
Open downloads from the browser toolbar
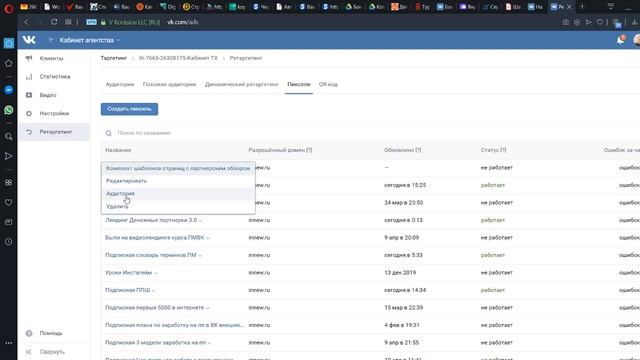click(x=635, y=22)
